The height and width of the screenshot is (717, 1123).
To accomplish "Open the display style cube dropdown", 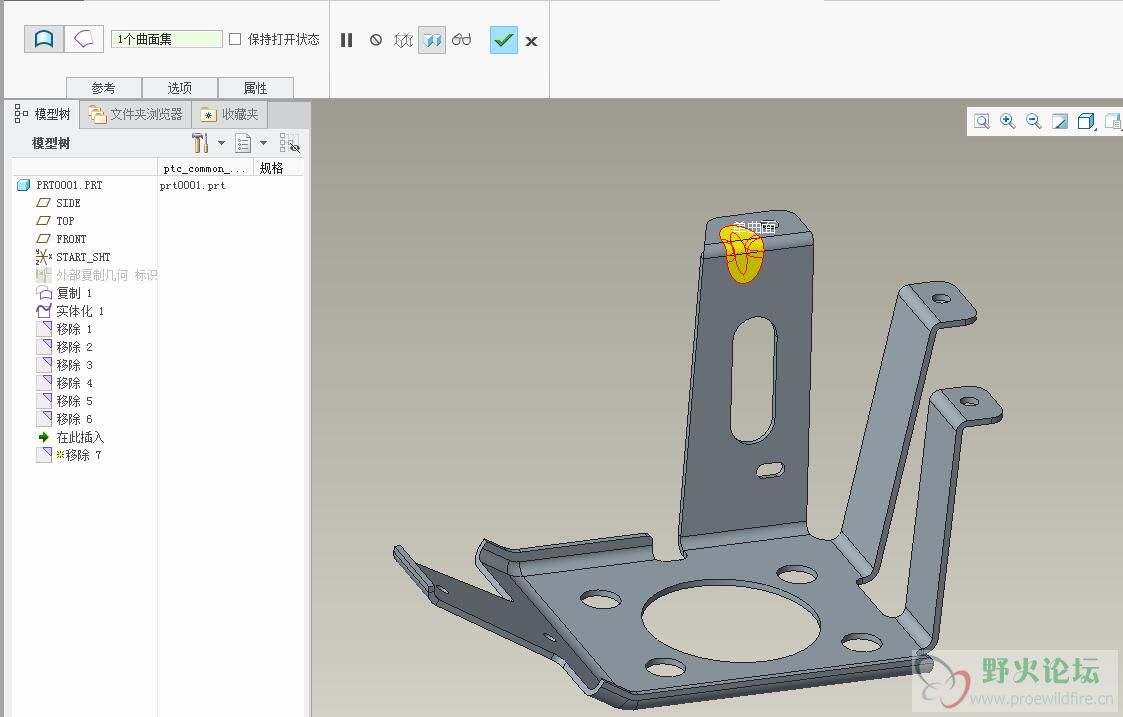I will click(1086, 121).
